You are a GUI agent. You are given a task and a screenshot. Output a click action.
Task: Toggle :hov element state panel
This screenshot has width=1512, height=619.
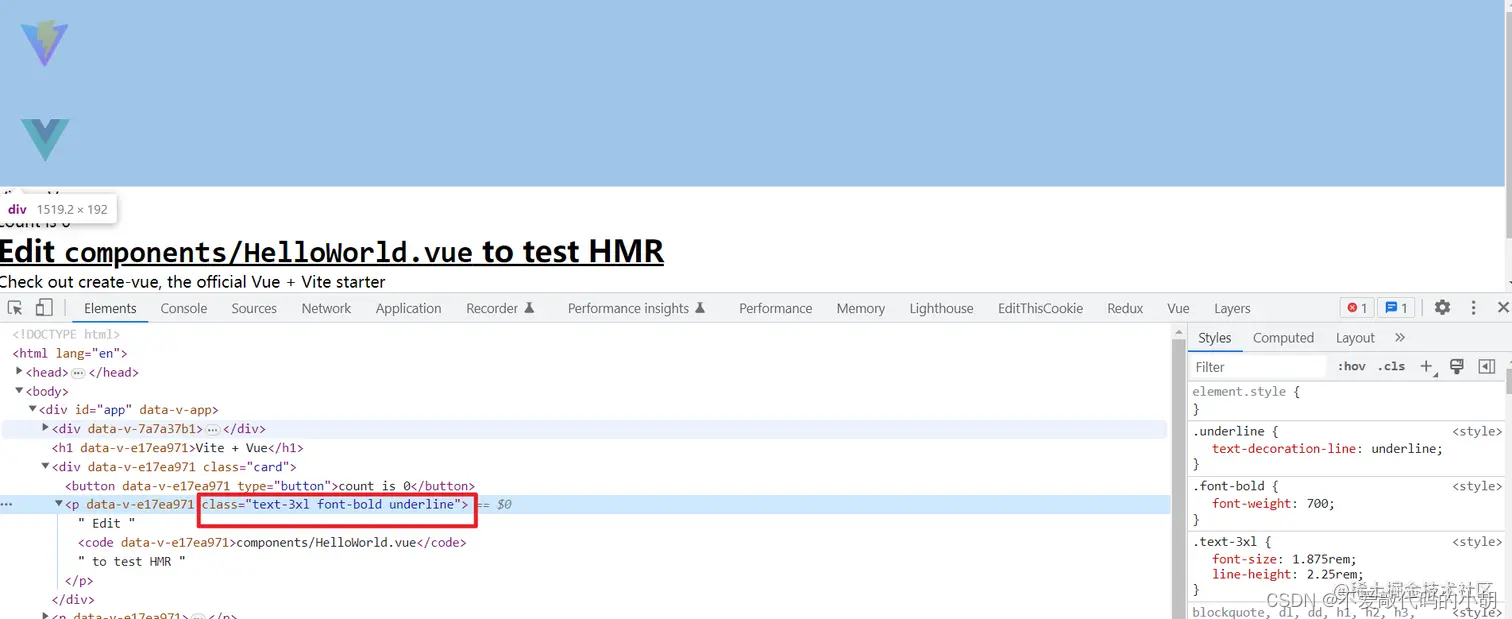tap(1351, 367)
